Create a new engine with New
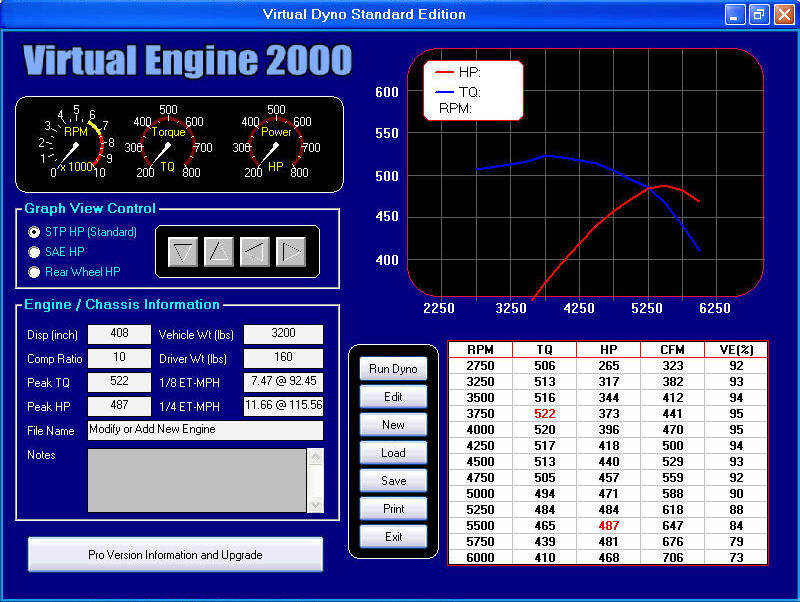This screenshot has height=602, width=800. coord(393,425)
